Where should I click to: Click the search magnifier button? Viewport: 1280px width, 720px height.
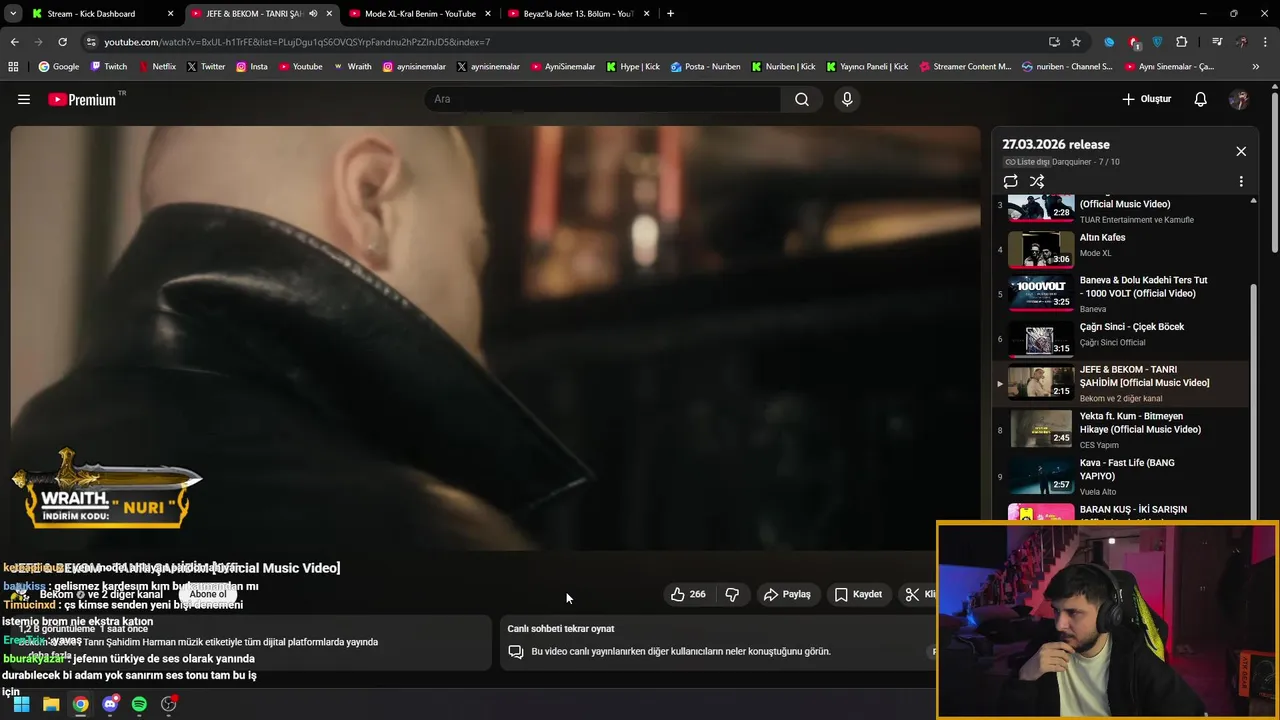802,99
